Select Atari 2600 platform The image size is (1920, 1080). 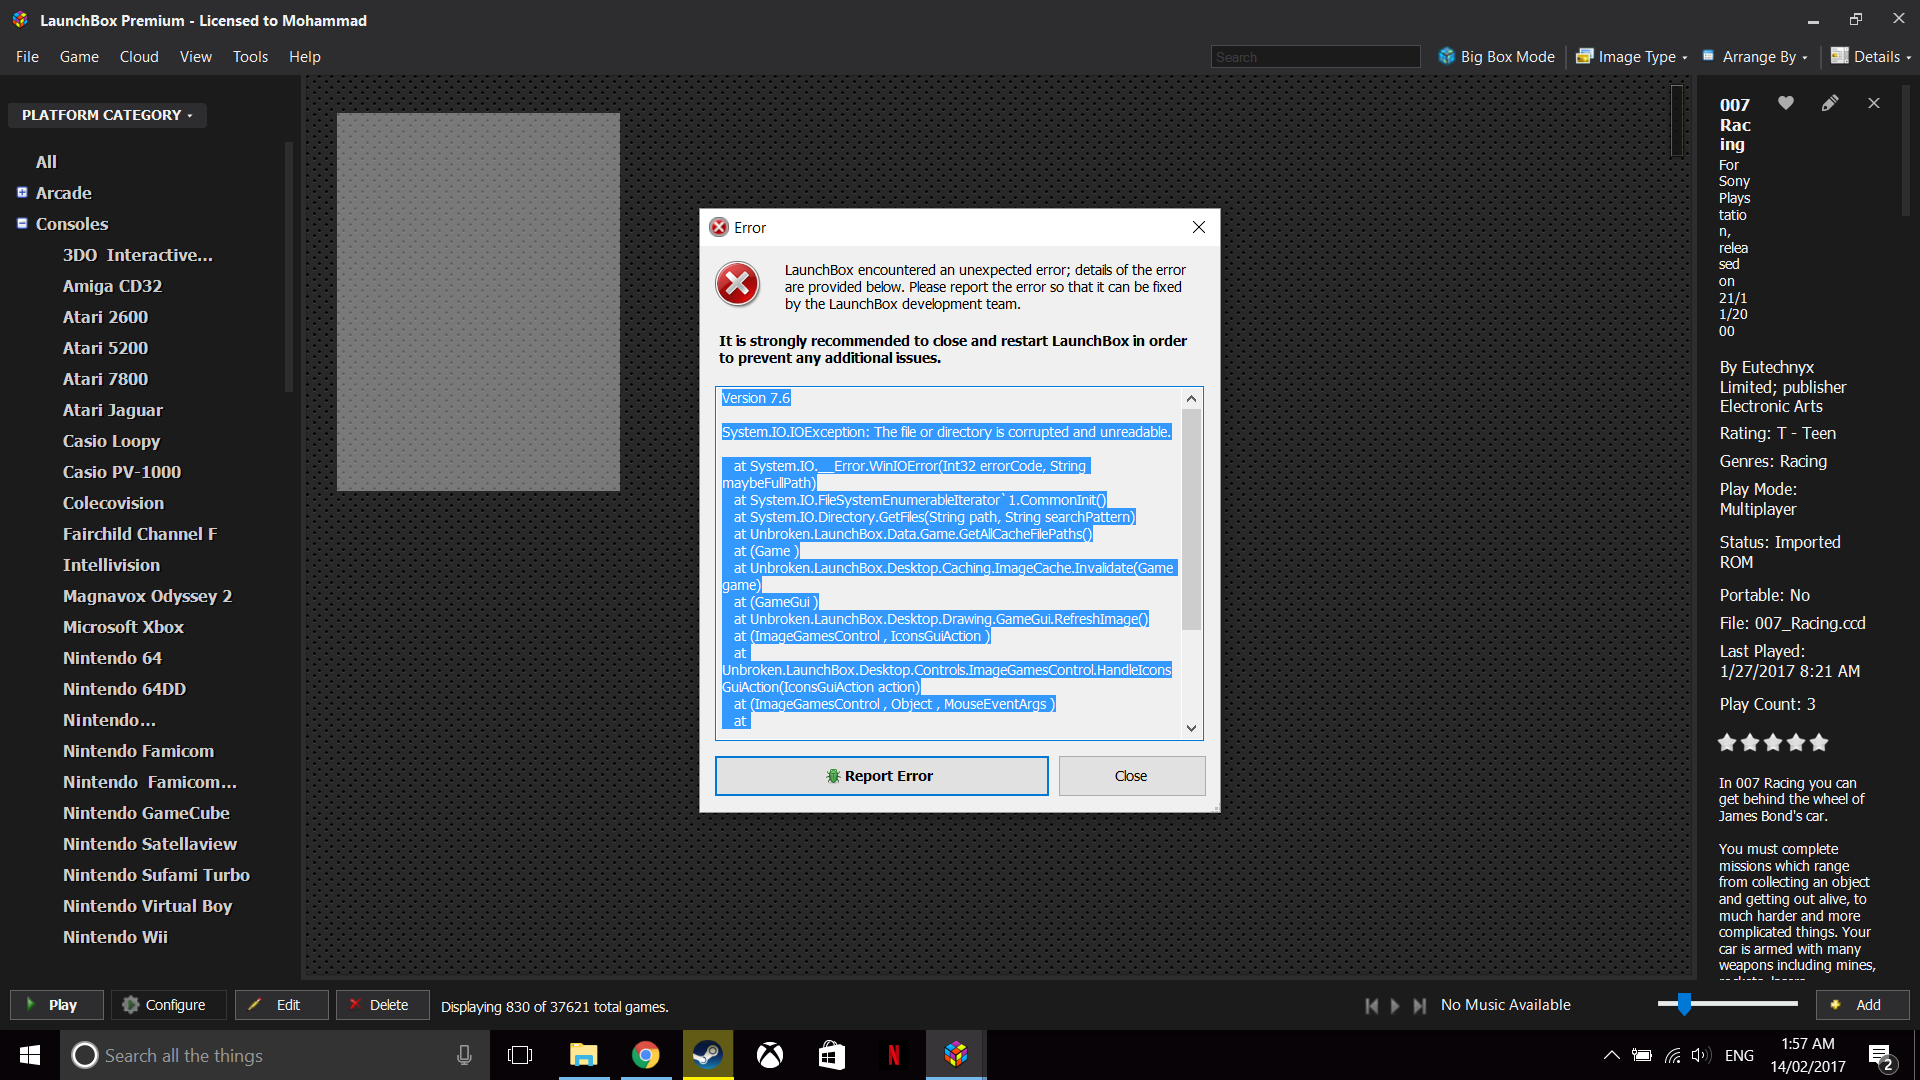tap(105, 317)
